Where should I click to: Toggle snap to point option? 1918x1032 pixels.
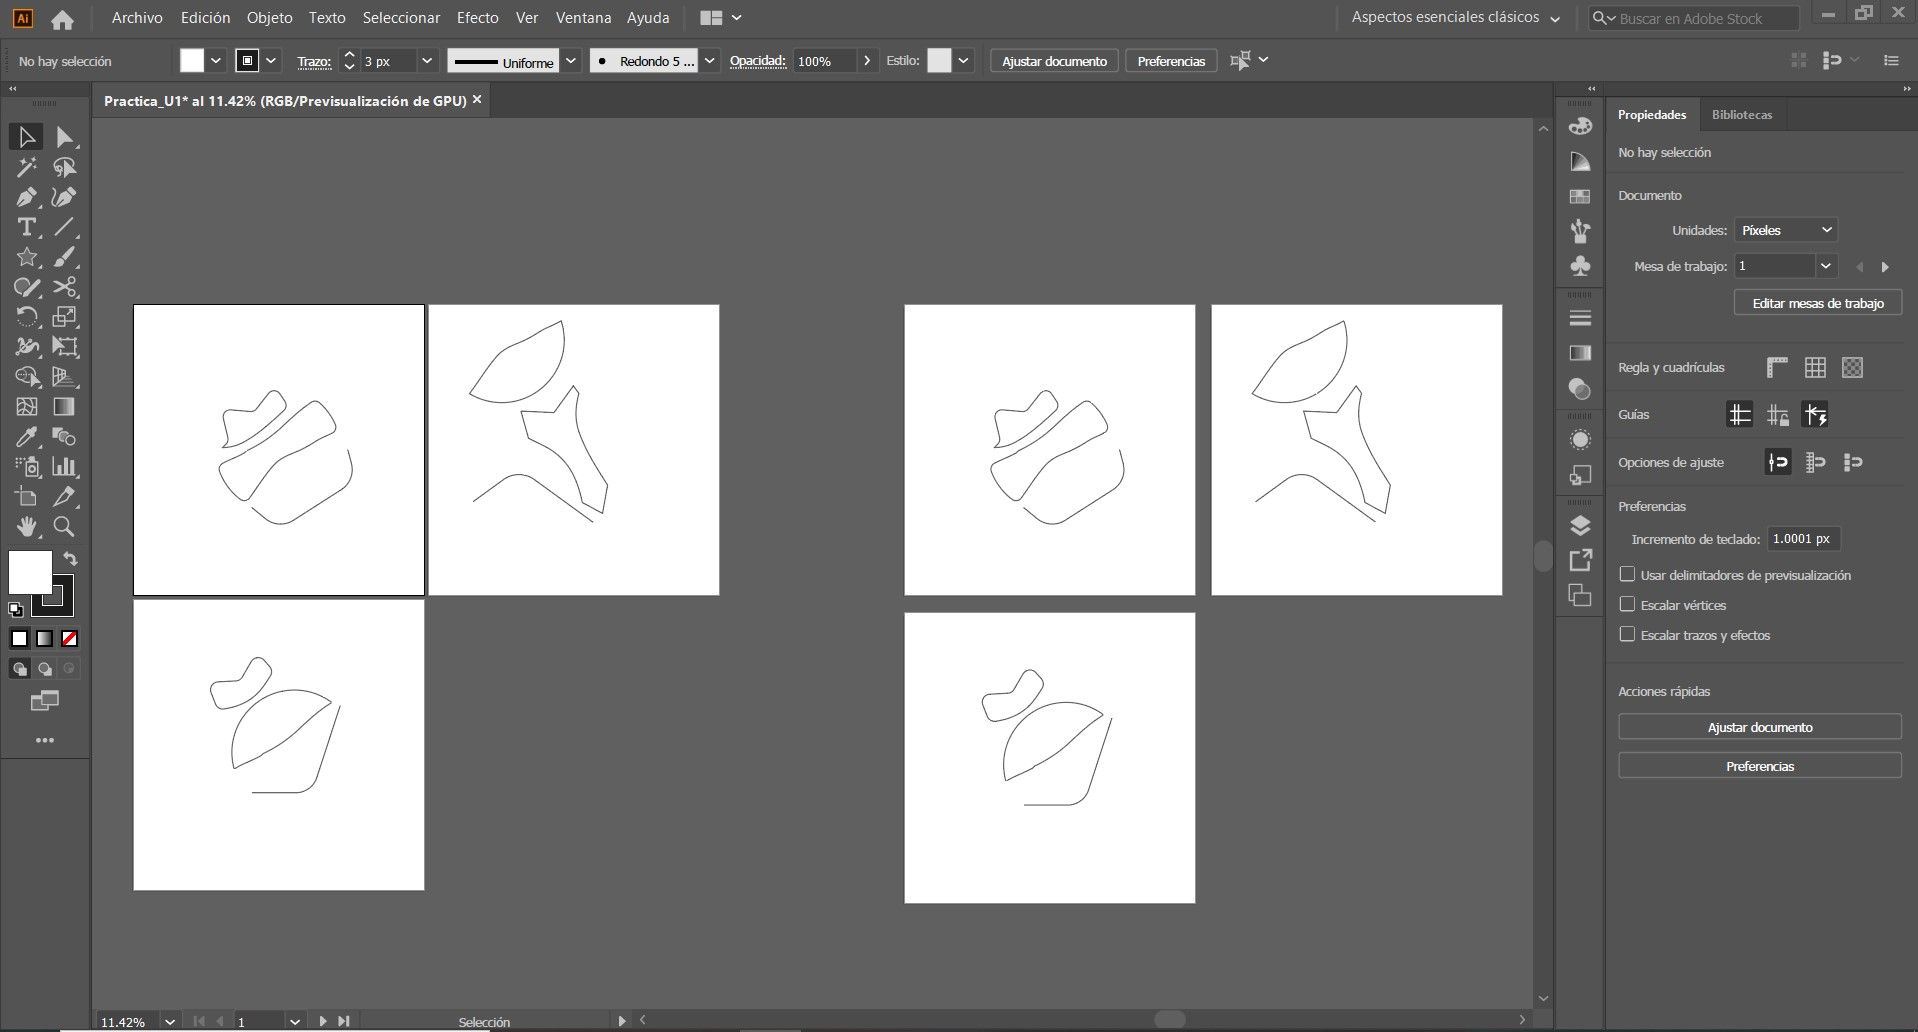tap(1778, 462)
